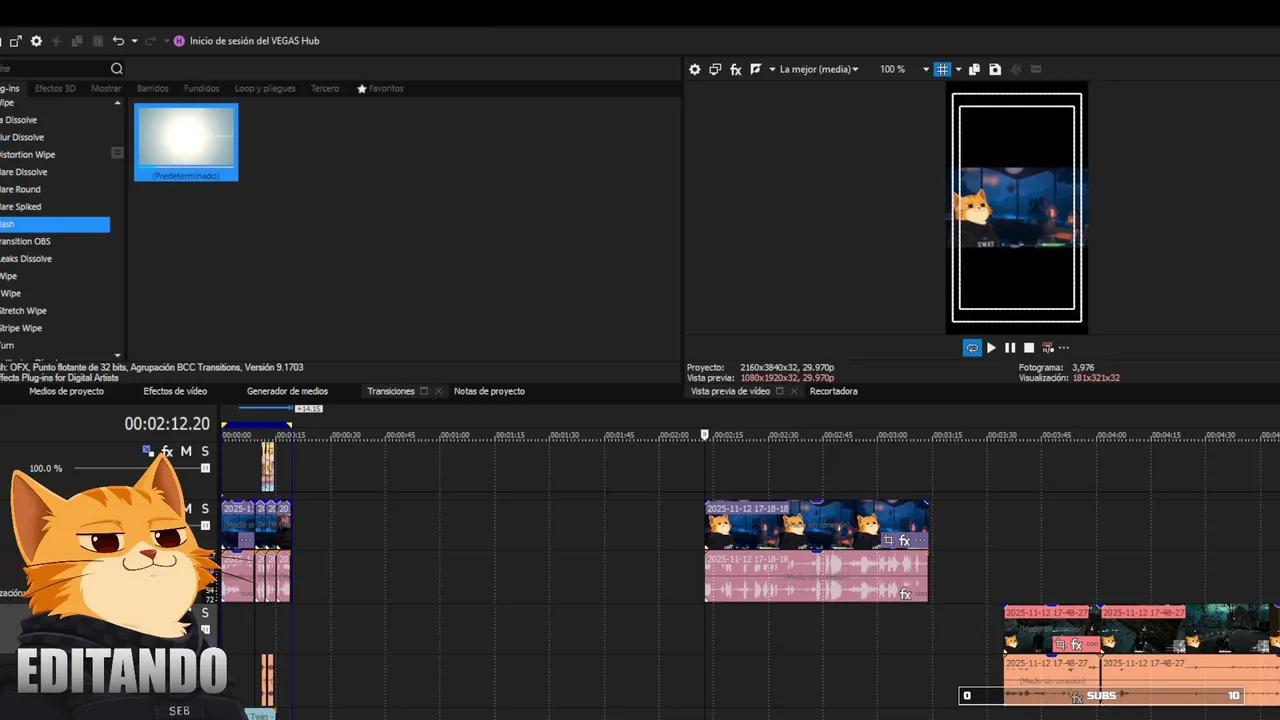Viewport: 1280px width, 720px height.
Task: Click the timeline cursor marker at 00:02:12
Action: 705,434
